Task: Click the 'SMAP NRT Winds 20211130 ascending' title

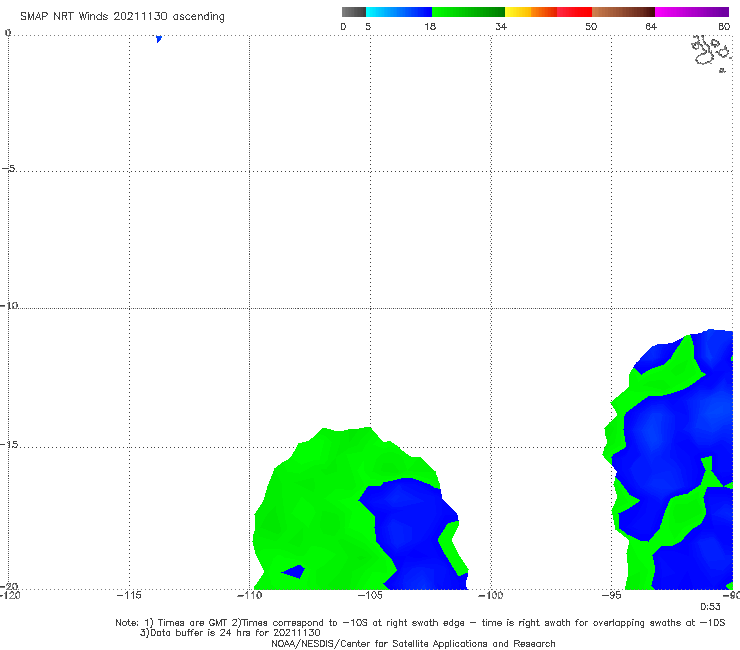Action: [x=122, y=16]
